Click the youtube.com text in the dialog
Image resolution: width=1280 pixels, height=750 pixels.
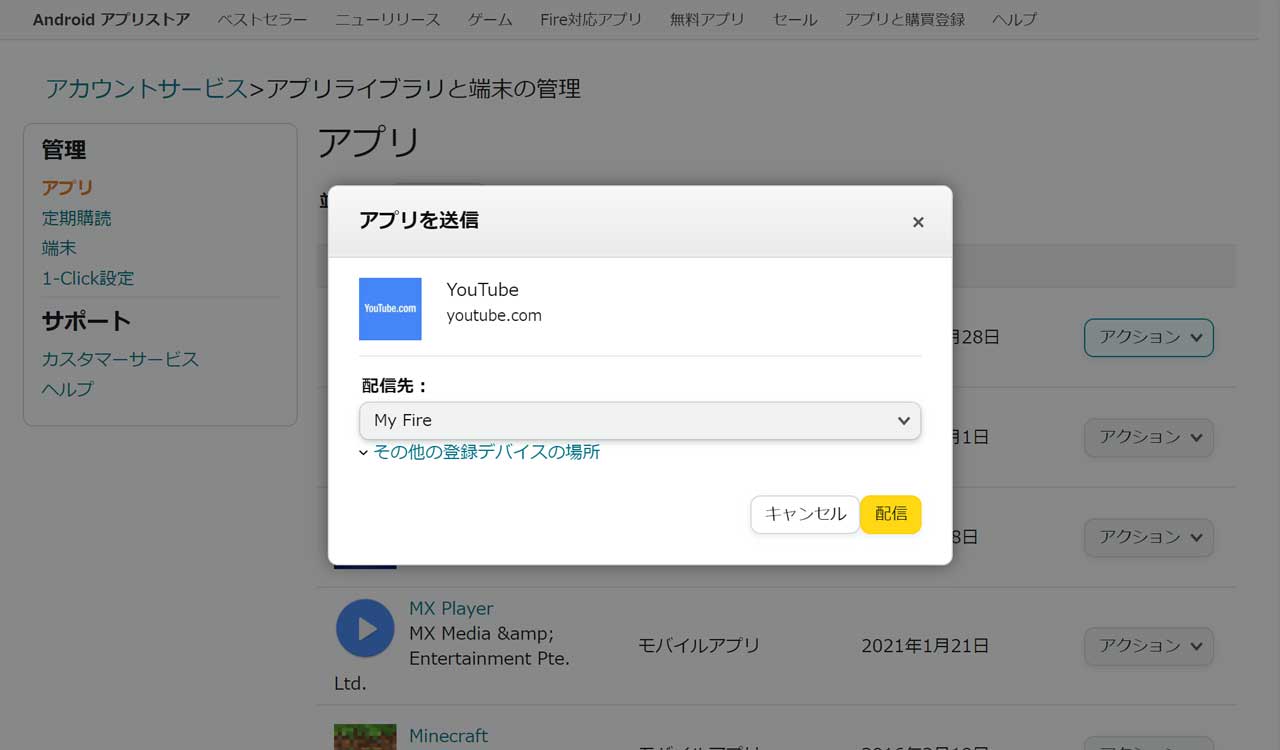click(x=494, y=316)
